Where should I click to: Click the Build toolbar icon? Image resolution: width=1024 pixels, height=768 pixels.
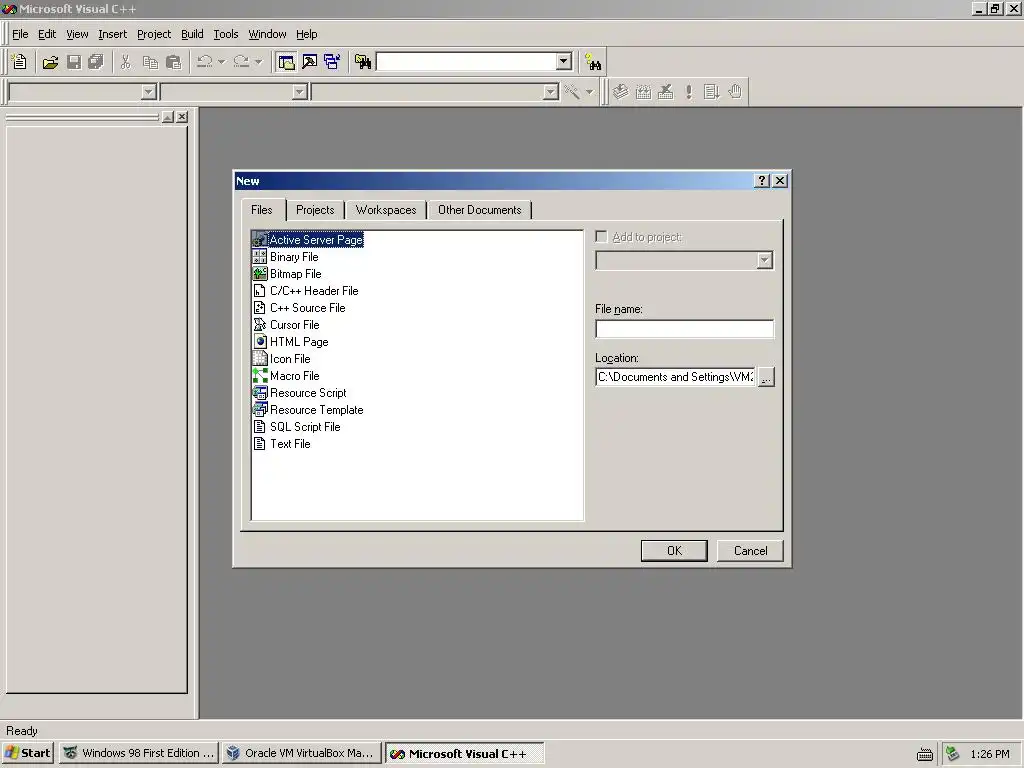(643, 92)
